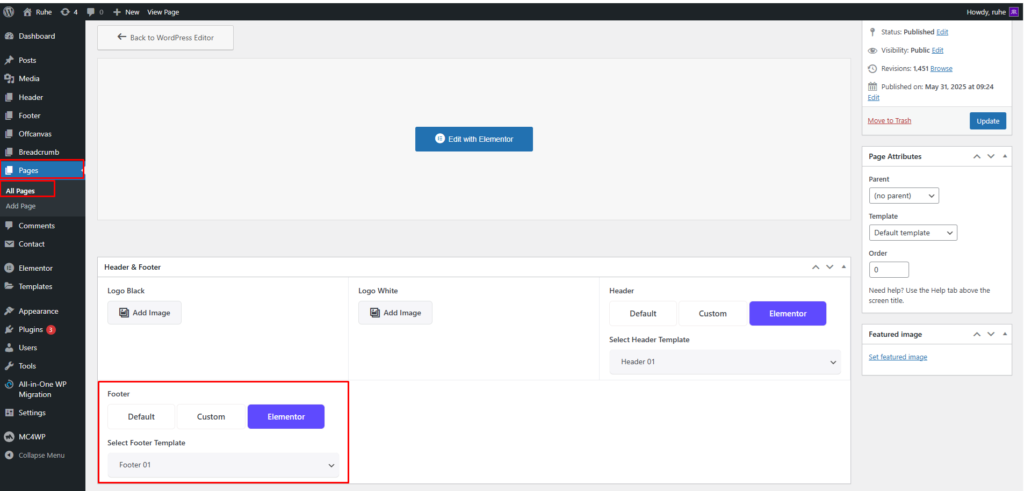Click the Header menu icon in sidebar

[x=9, y=97]
